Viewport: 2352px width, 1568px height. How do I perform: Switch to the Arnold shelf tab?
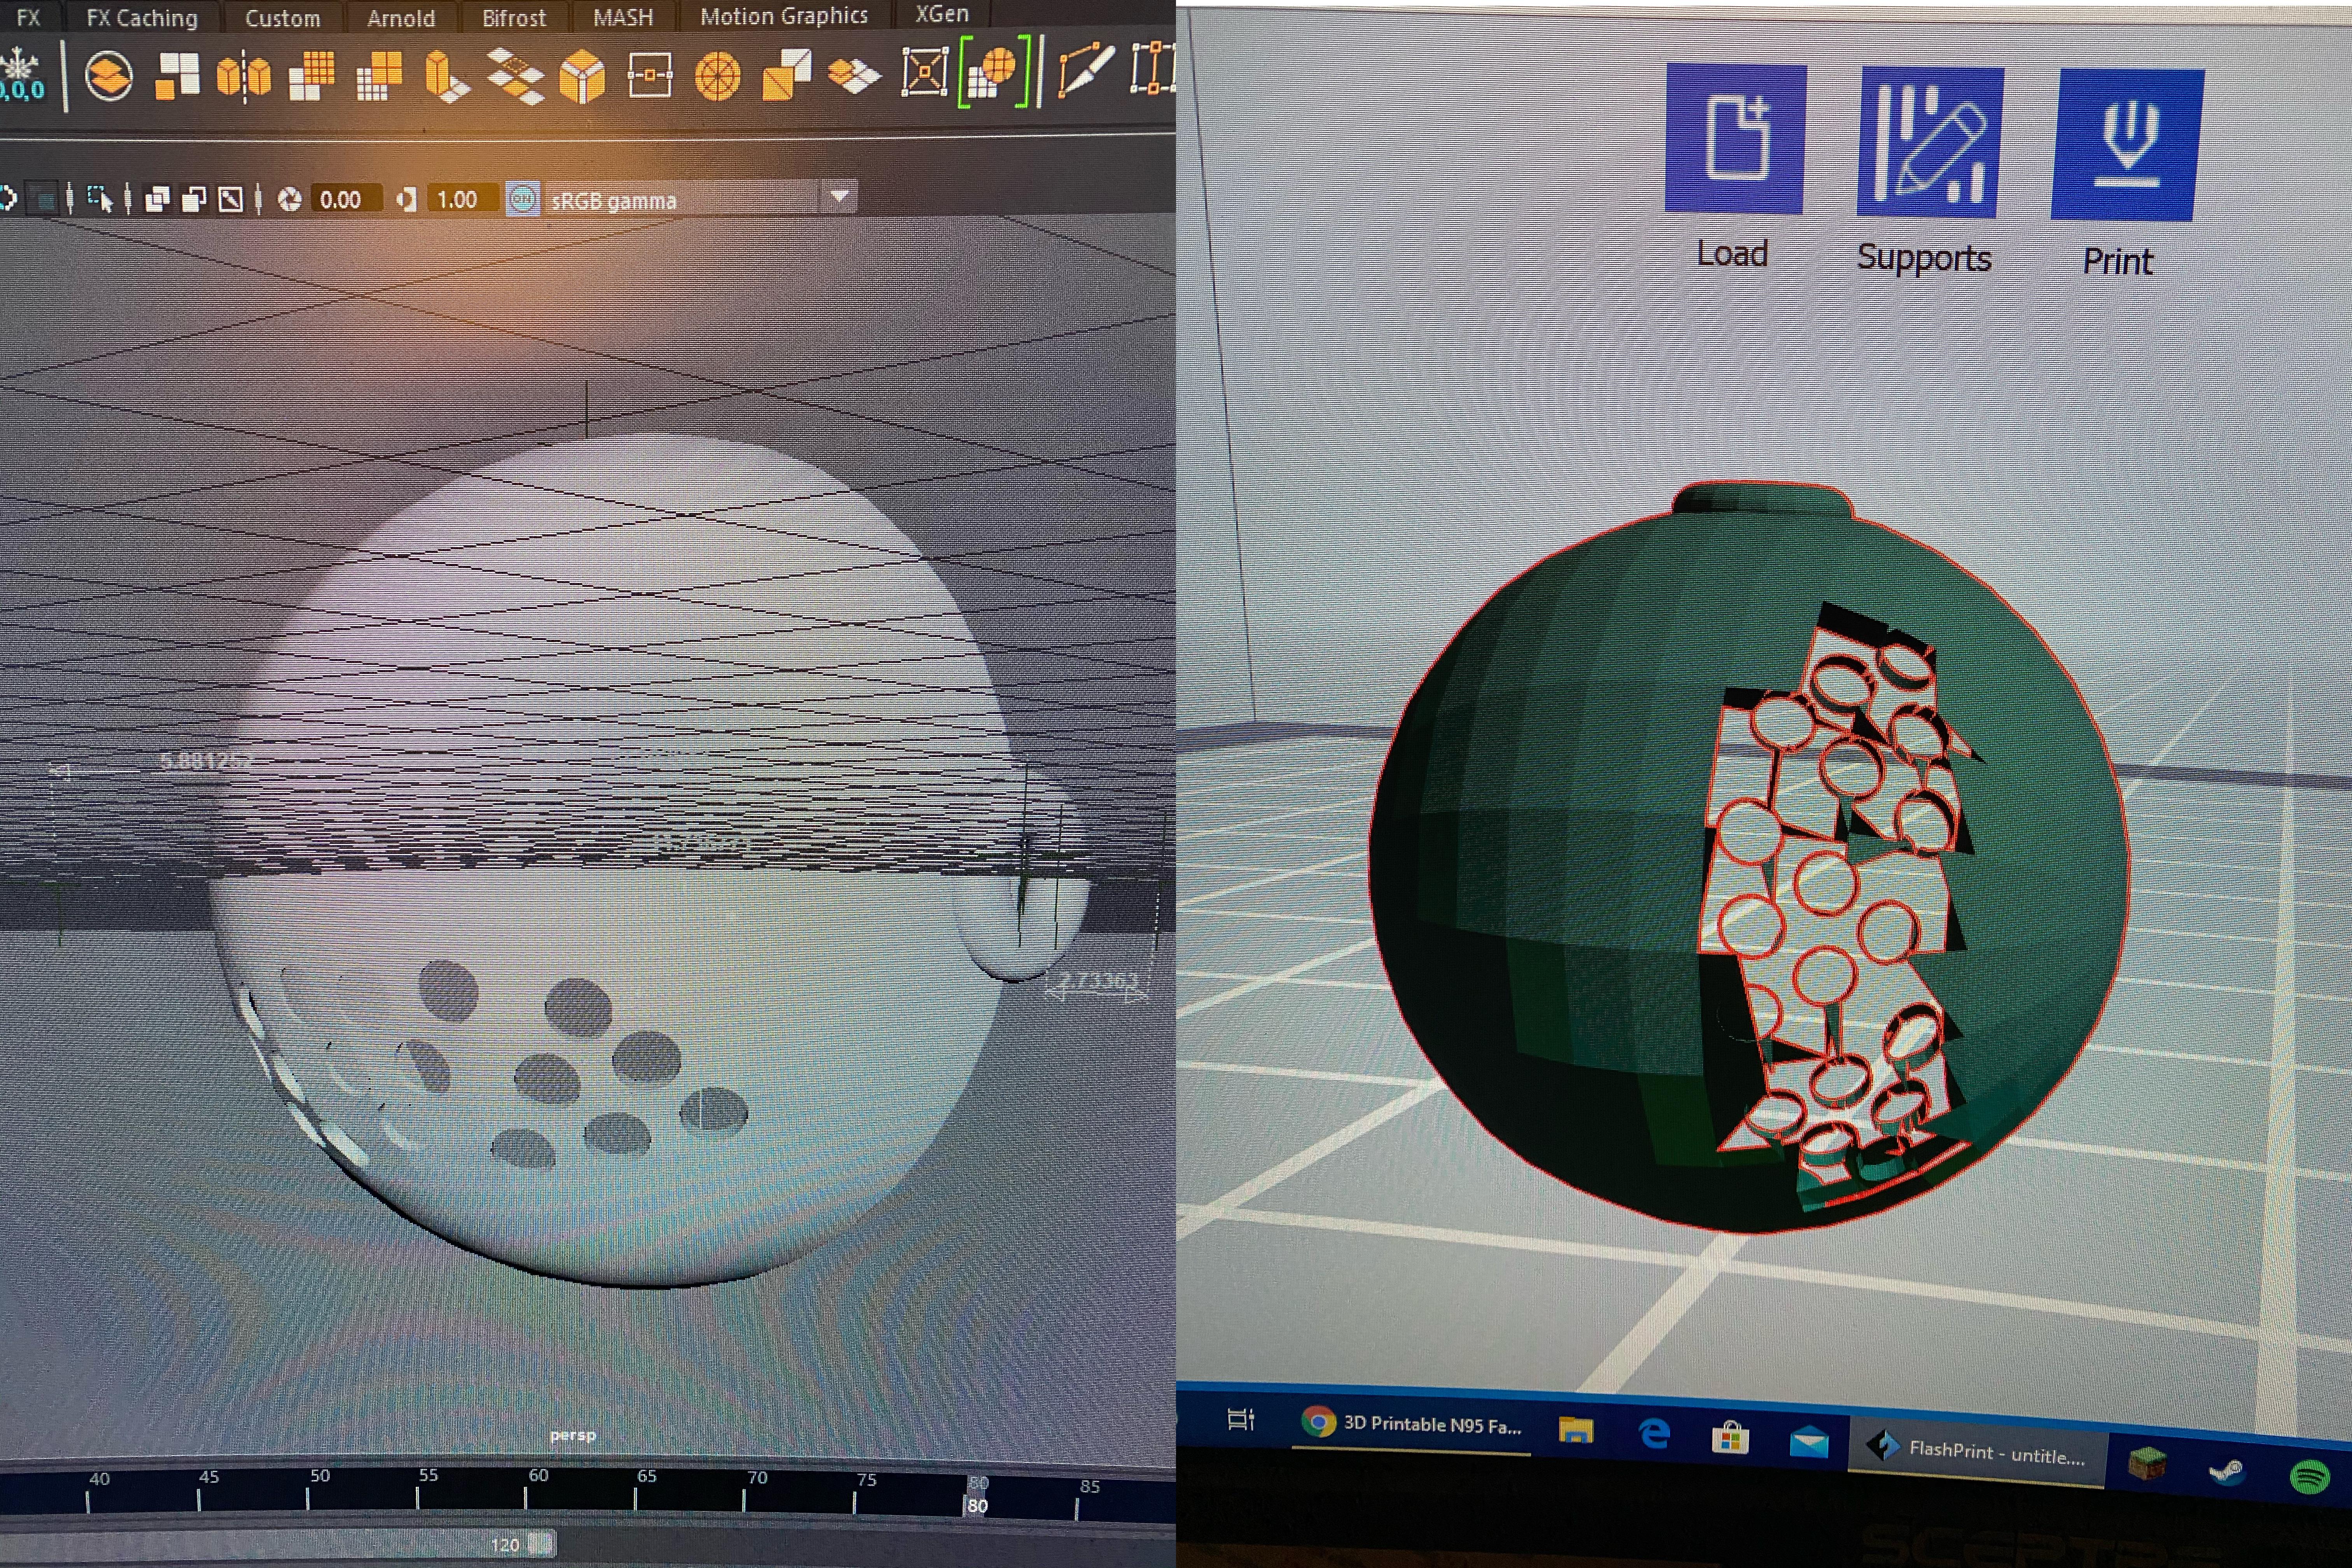pyautogui.click(x=400, y=18)
